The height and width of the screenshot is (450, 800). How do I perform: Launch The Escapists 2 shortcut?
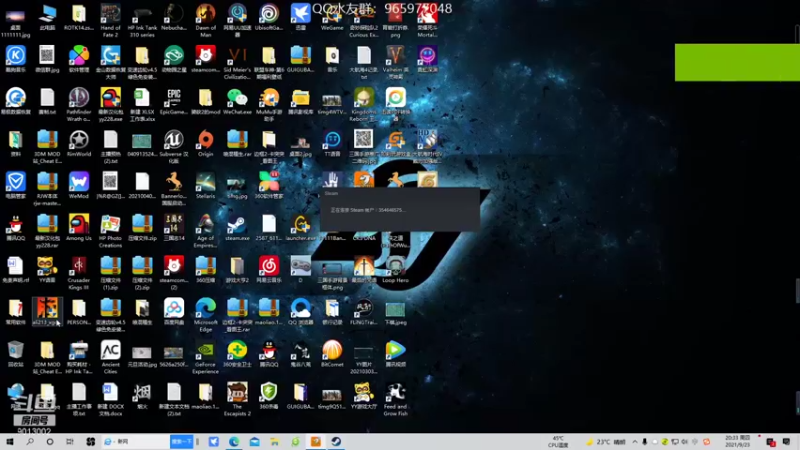[237, 399]
